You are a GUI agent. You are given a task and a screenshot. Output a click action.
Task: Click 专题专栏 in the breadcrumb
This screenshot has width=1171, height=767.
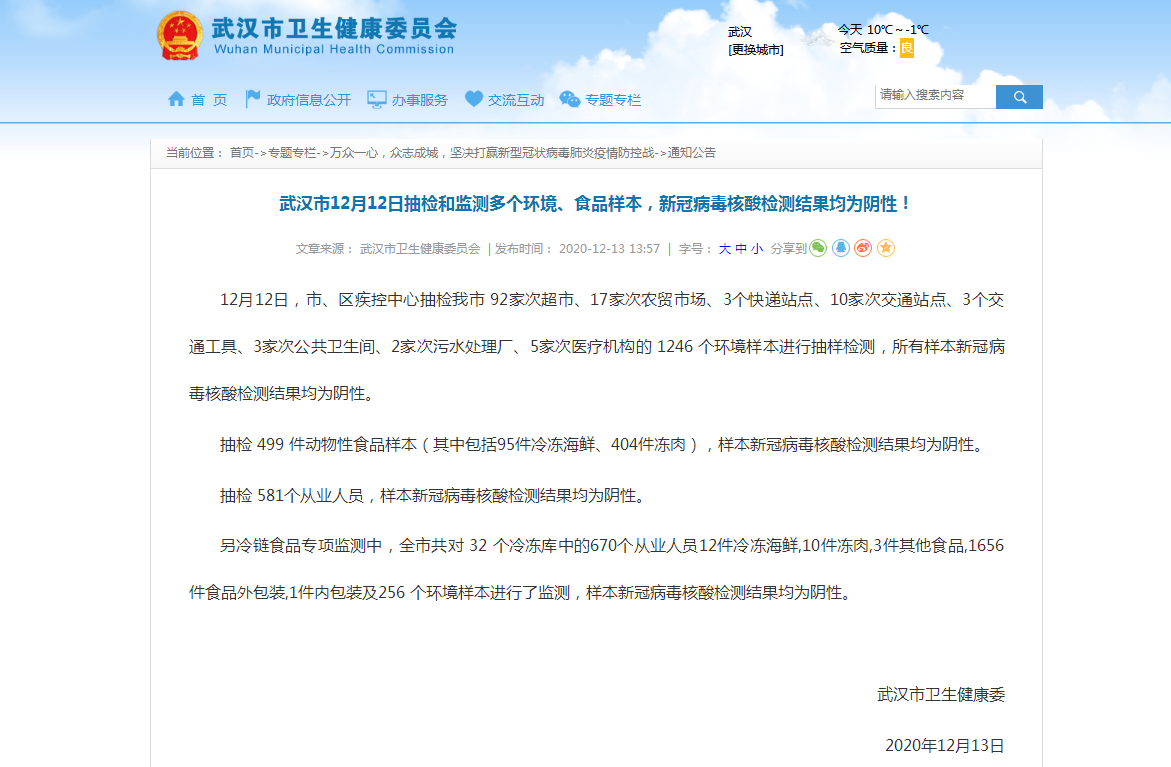tap(292, 152)
